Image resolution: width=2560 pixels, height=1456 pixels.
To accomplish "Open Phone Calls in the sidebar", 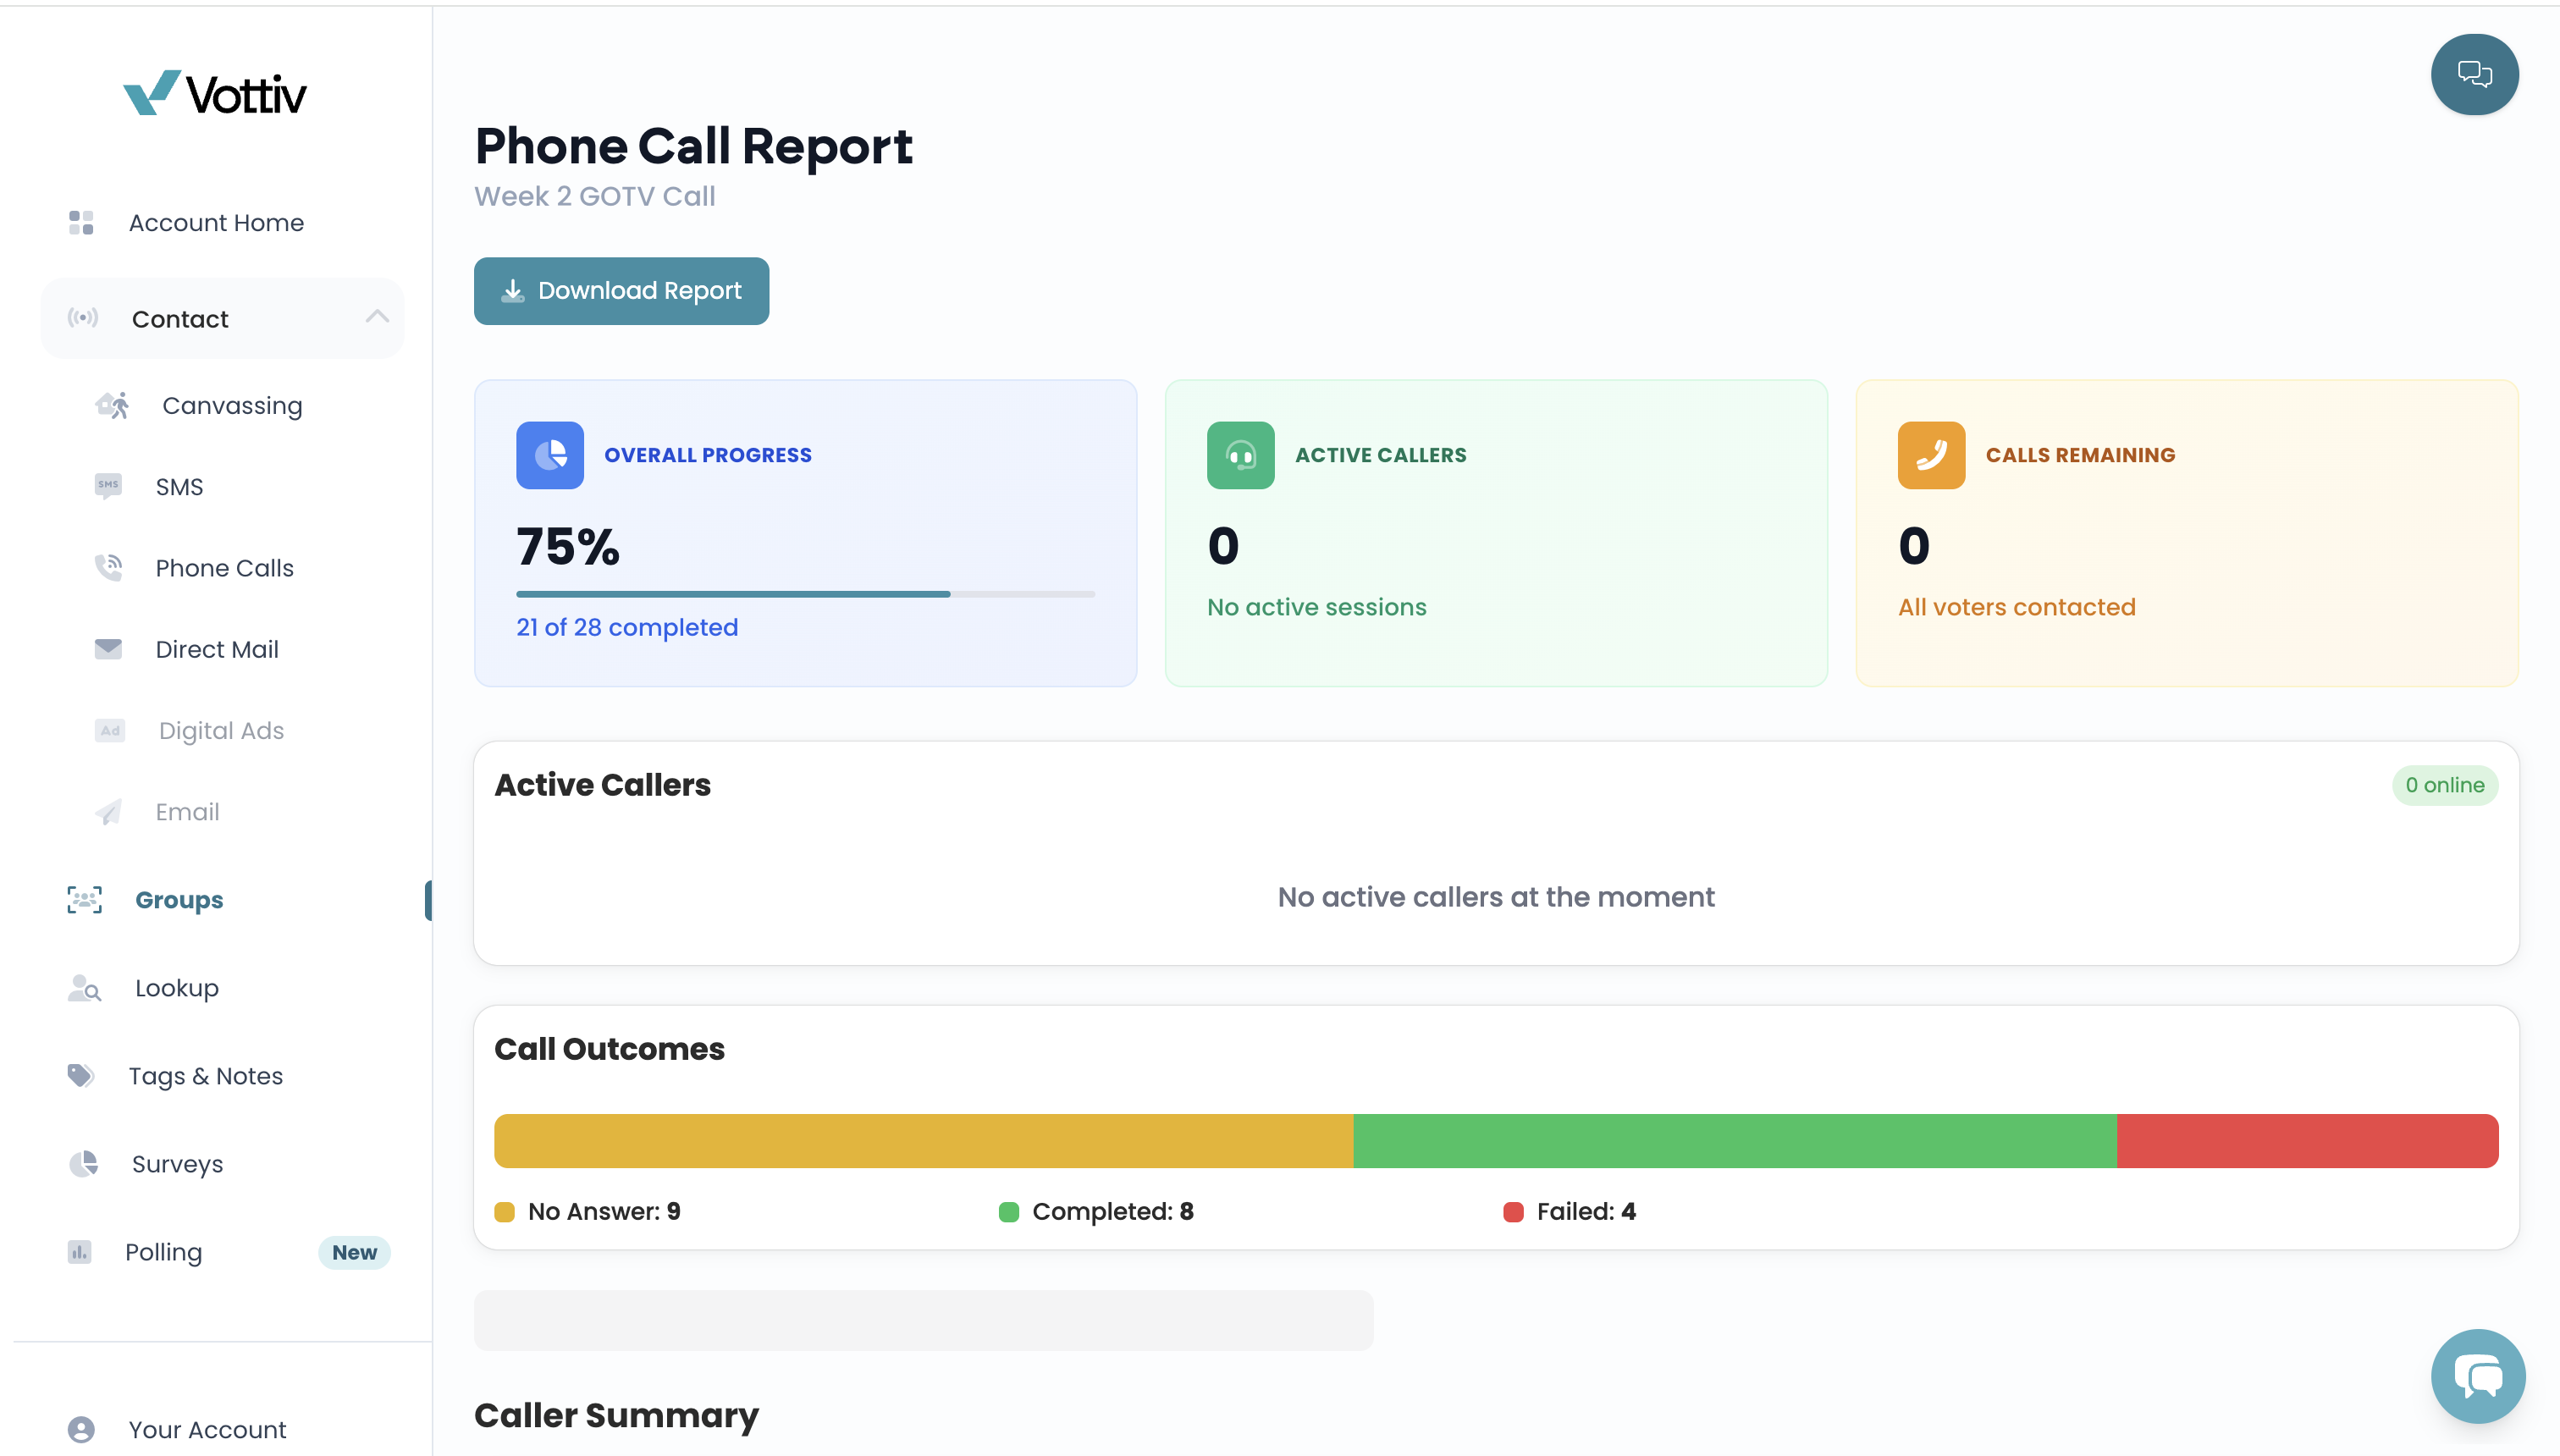I will 224,568.
